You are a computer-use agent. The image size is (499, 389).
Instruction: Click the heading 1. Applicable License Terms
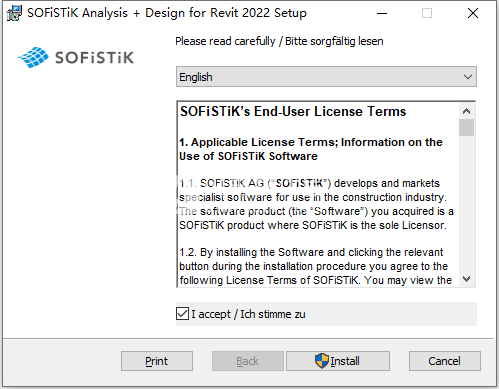[311, 149]
